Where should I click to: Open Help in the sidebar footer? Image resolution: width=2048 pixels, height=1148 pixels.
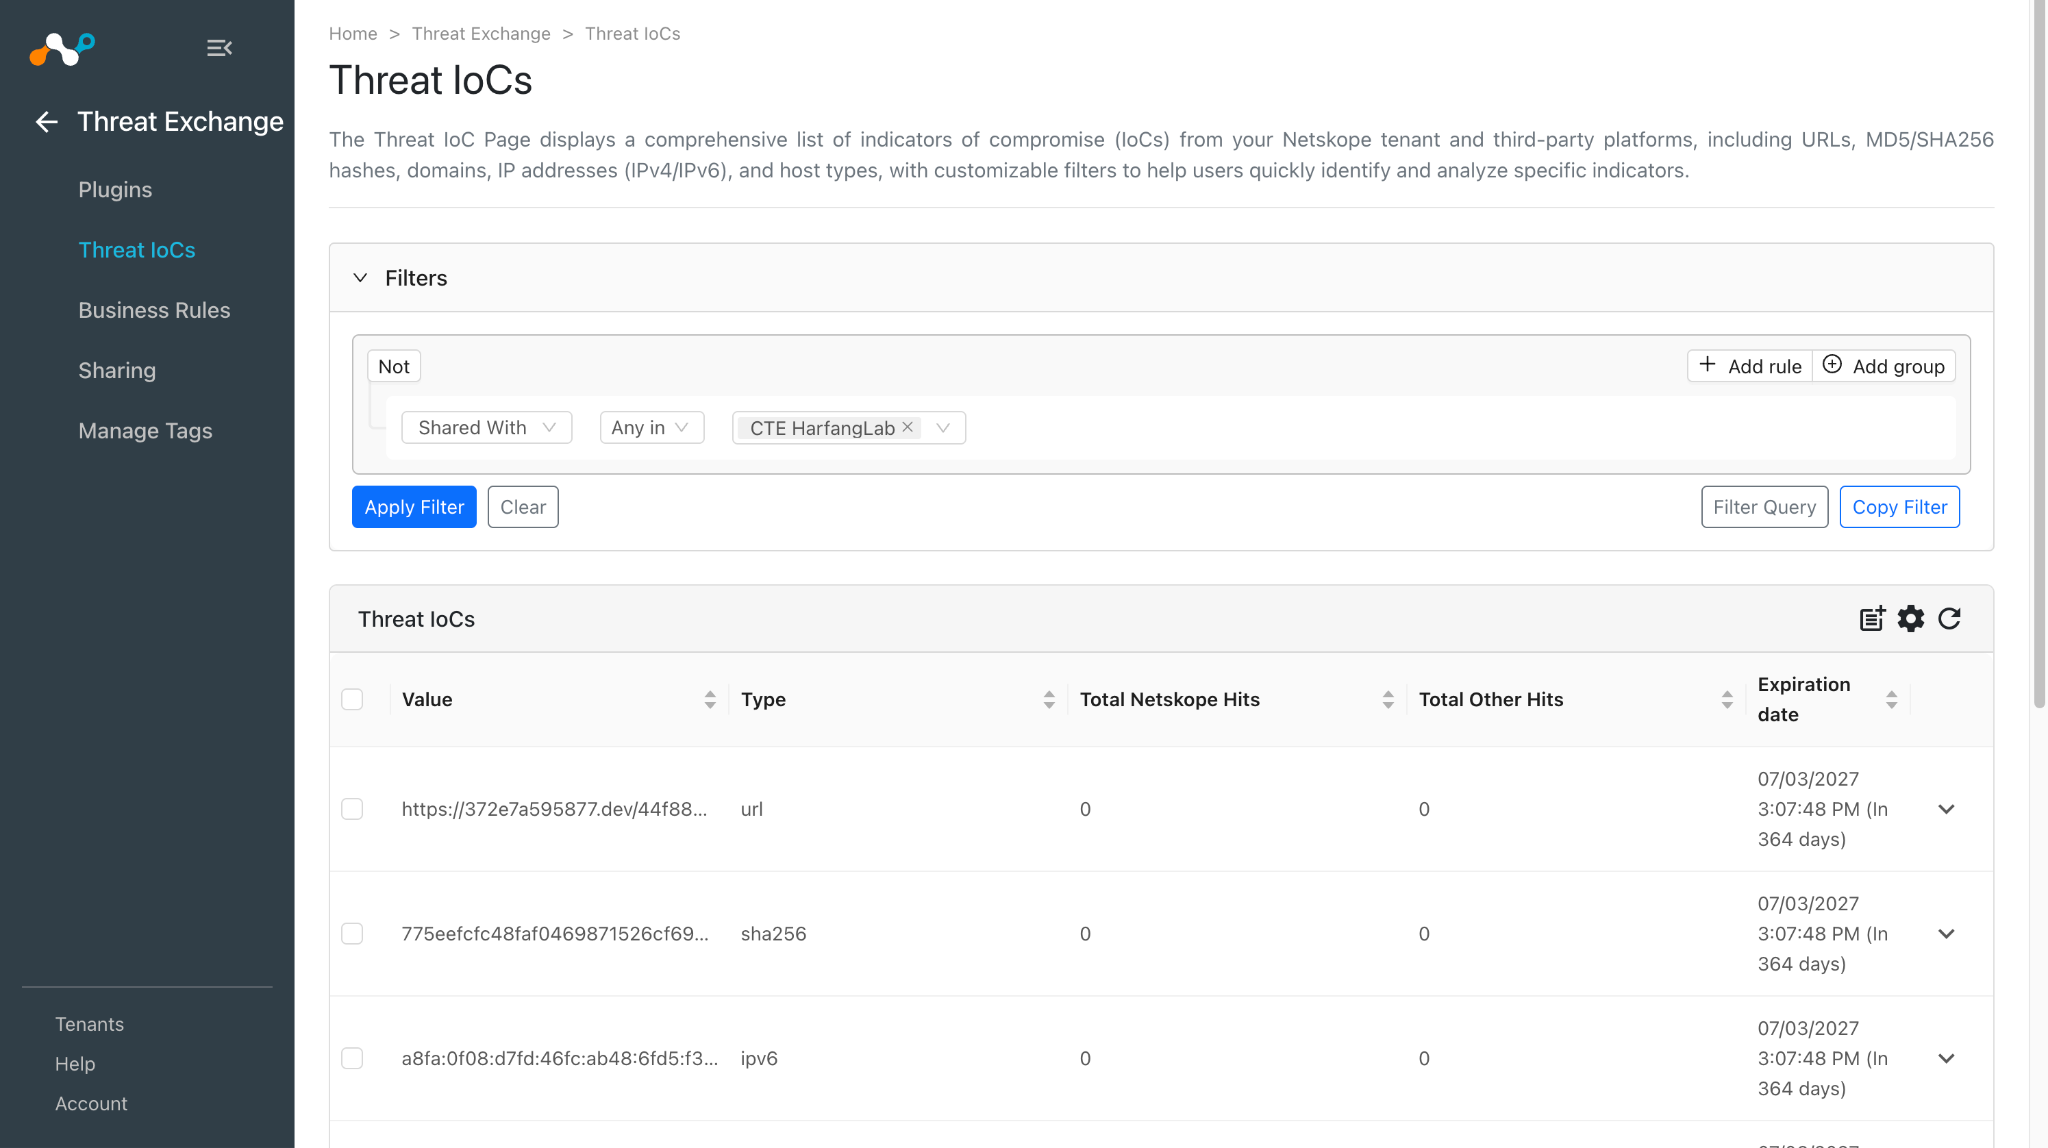(x=75, y=1064)
